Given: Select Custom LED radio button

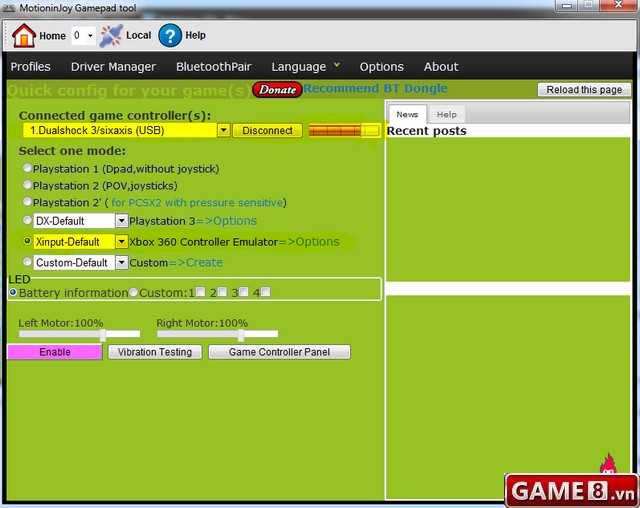Looking at the screenshot, I should coord(133,292).
